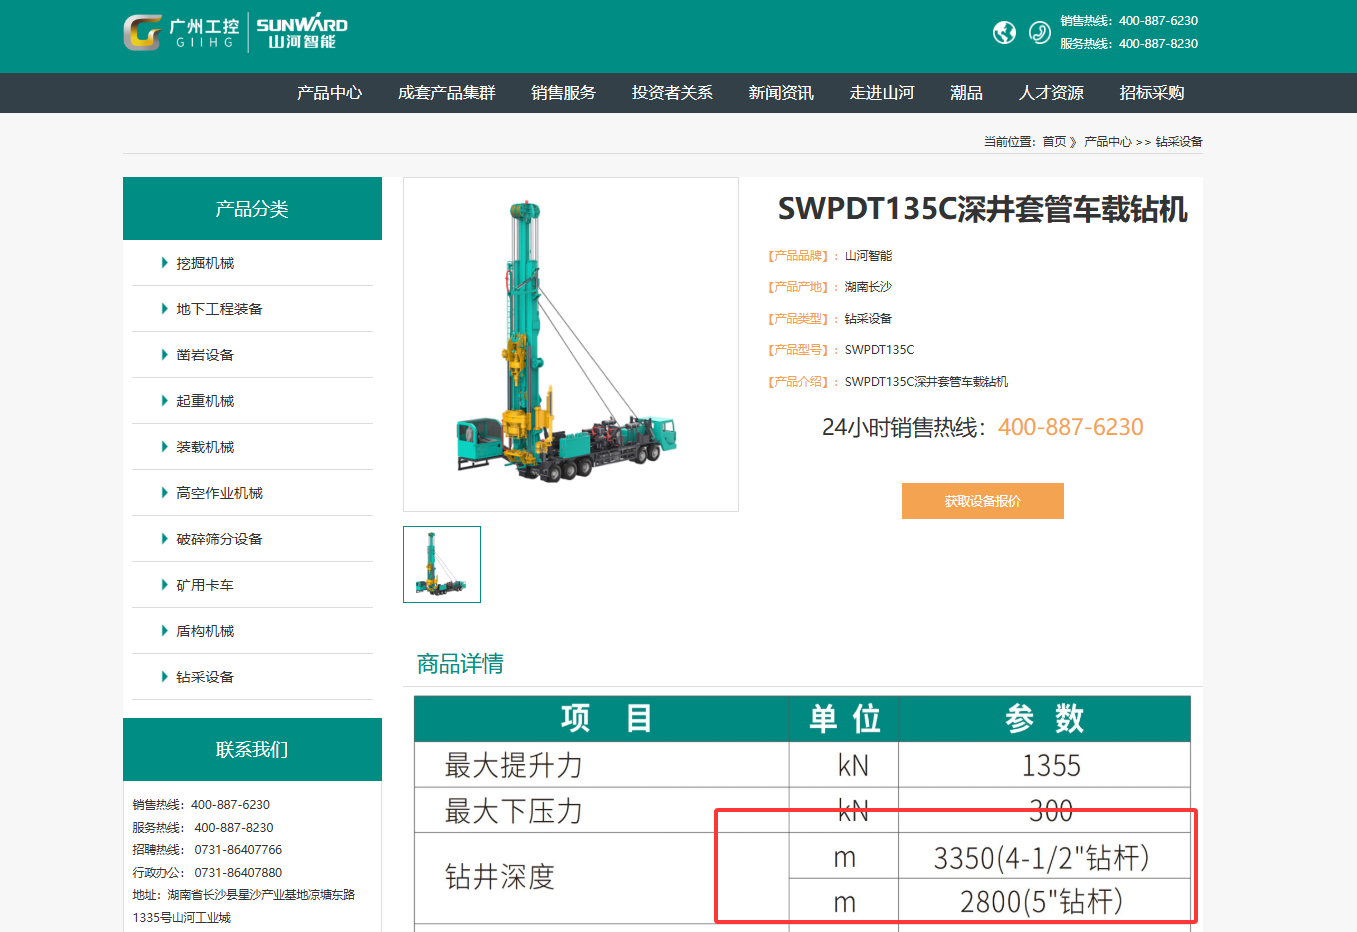The width and height of the screenshot is (1357, 932).
Task: Open 潮品 menu item
Action: (966, 93)
